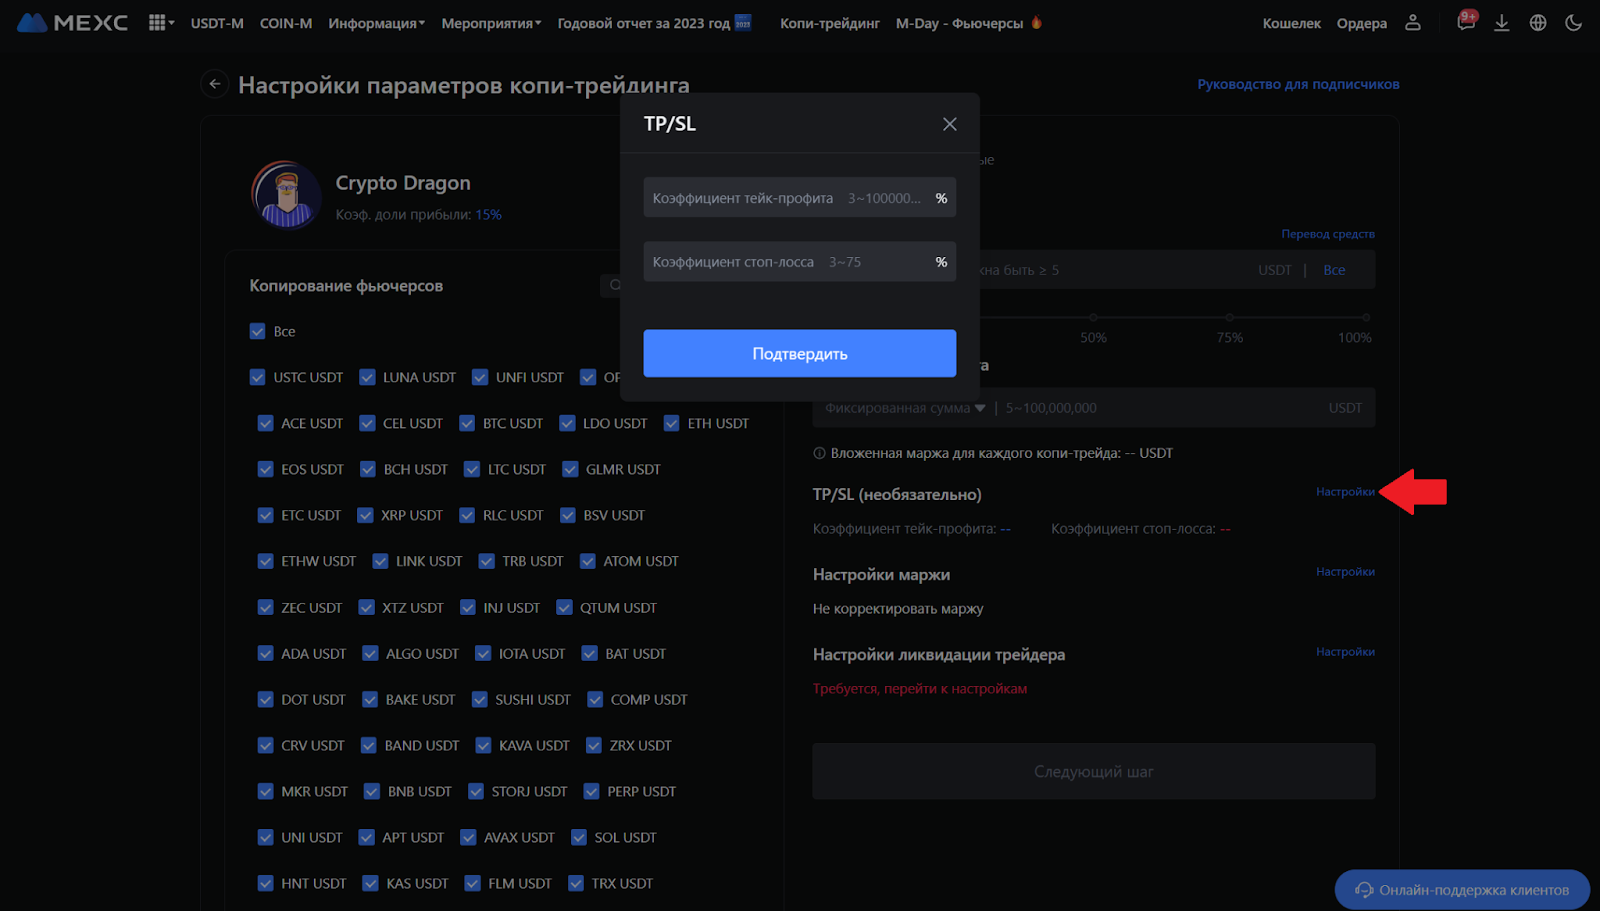Viewport: 1600px width, 911px height.
Task: Open the notifications message icon
Action: click(1466, 22)
